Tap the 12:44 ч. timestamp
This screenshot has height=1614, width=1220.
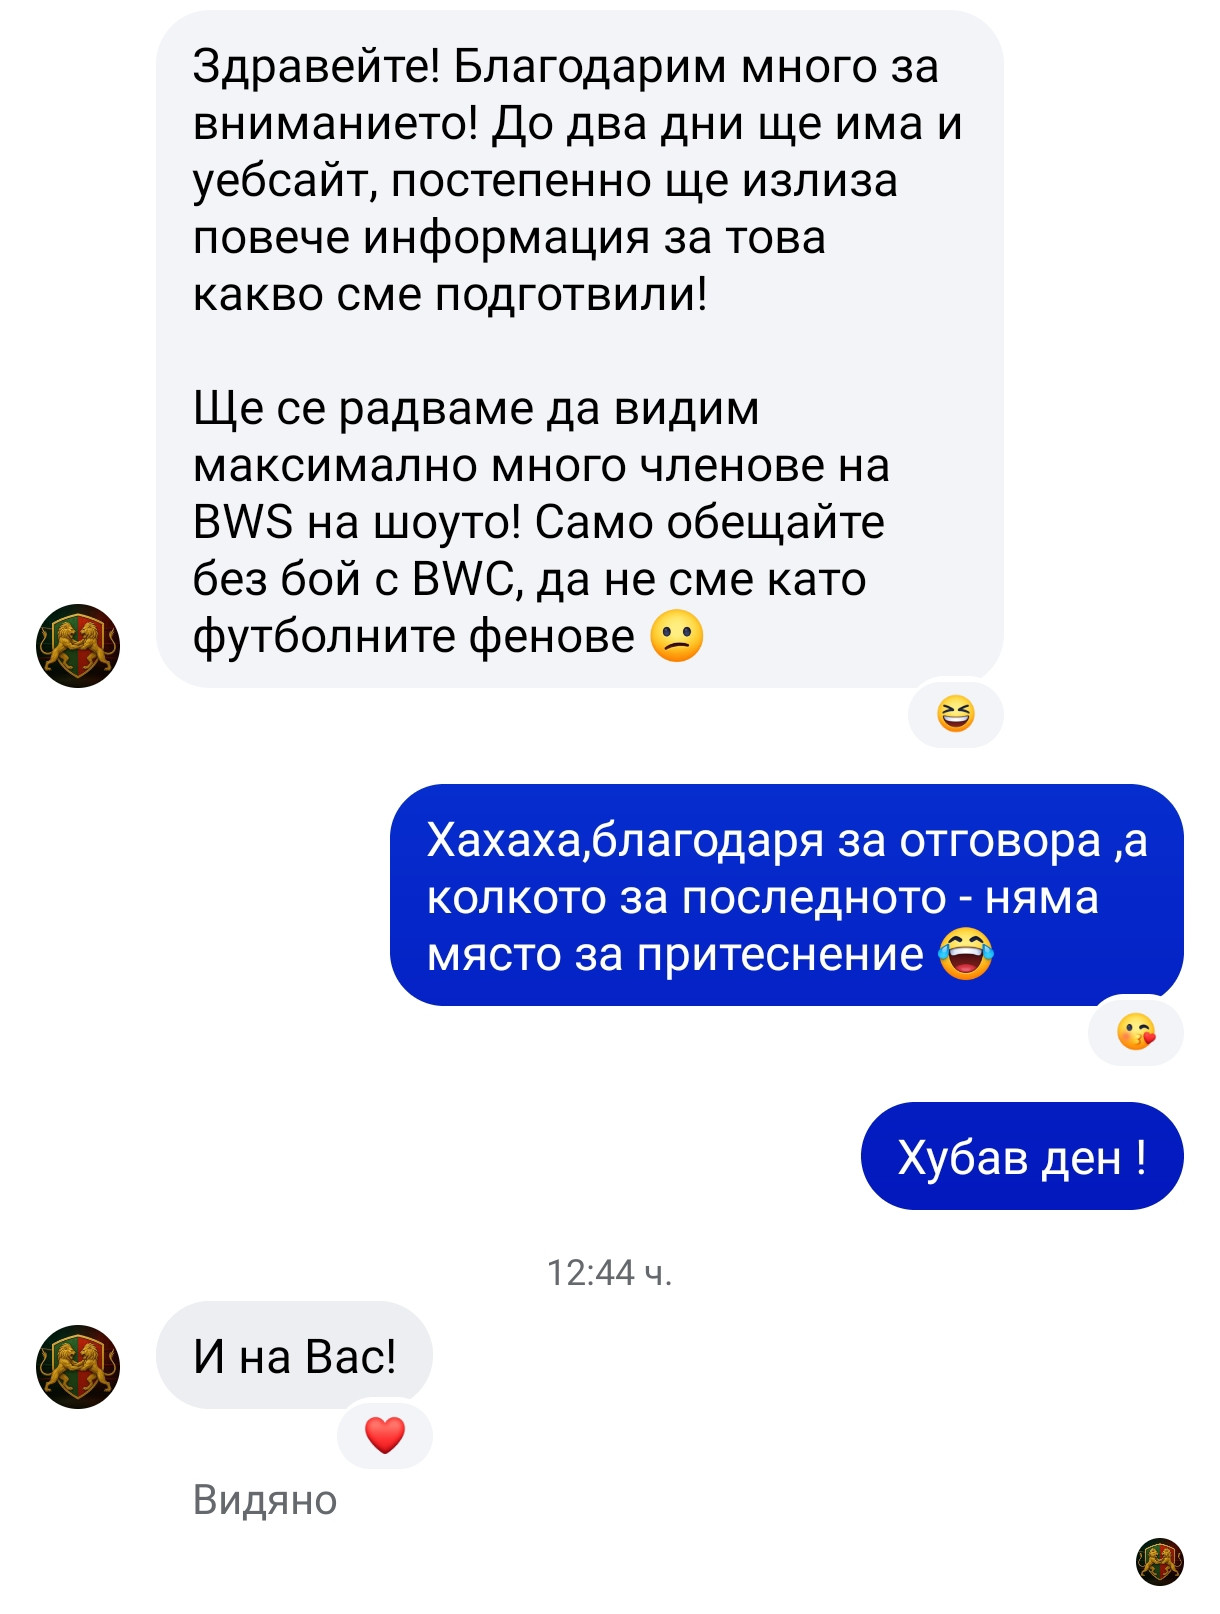tap(609, 1272)
